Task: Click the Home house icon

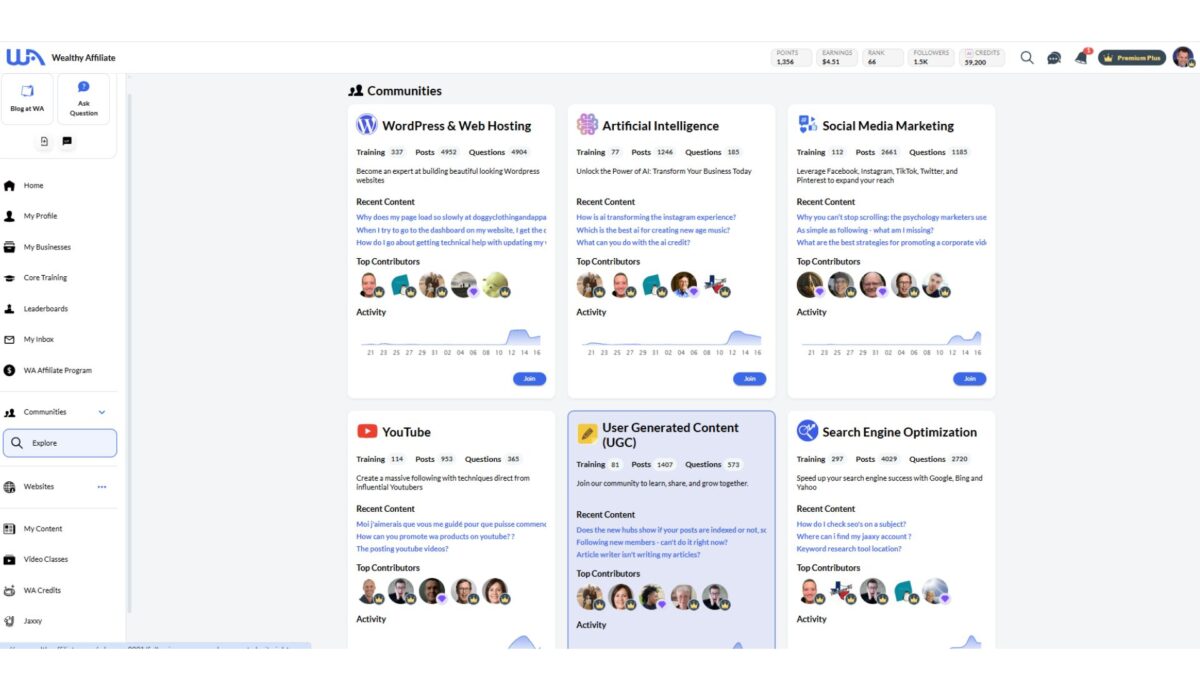Action: [x=10, y=185]
